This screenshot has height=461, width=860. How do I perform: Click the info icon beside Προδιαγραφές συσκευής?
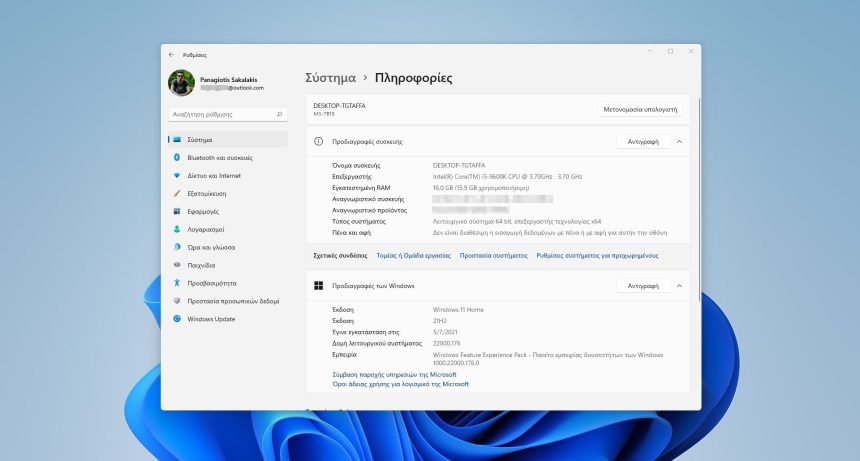(x=318, y=141)
